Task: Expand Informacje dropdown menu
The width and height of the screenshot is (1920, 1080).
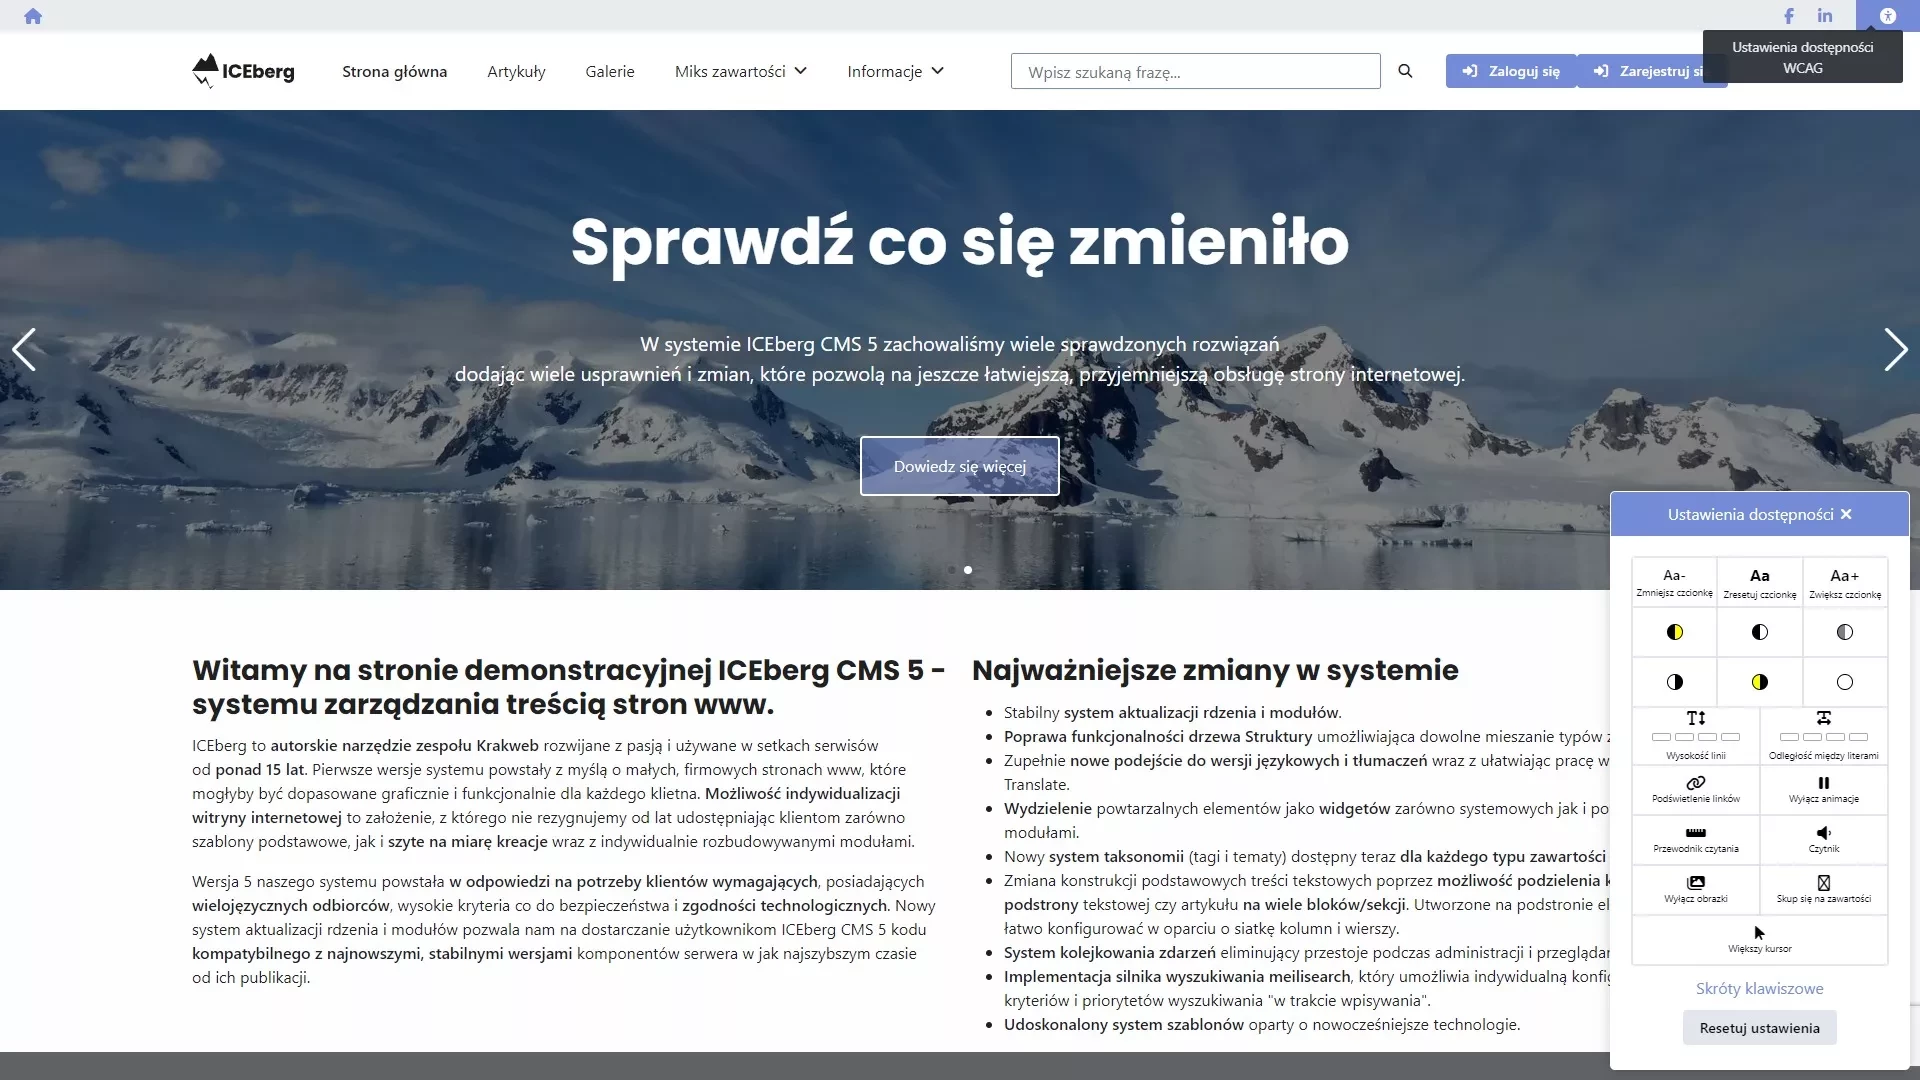Action: tap(895, 71)
